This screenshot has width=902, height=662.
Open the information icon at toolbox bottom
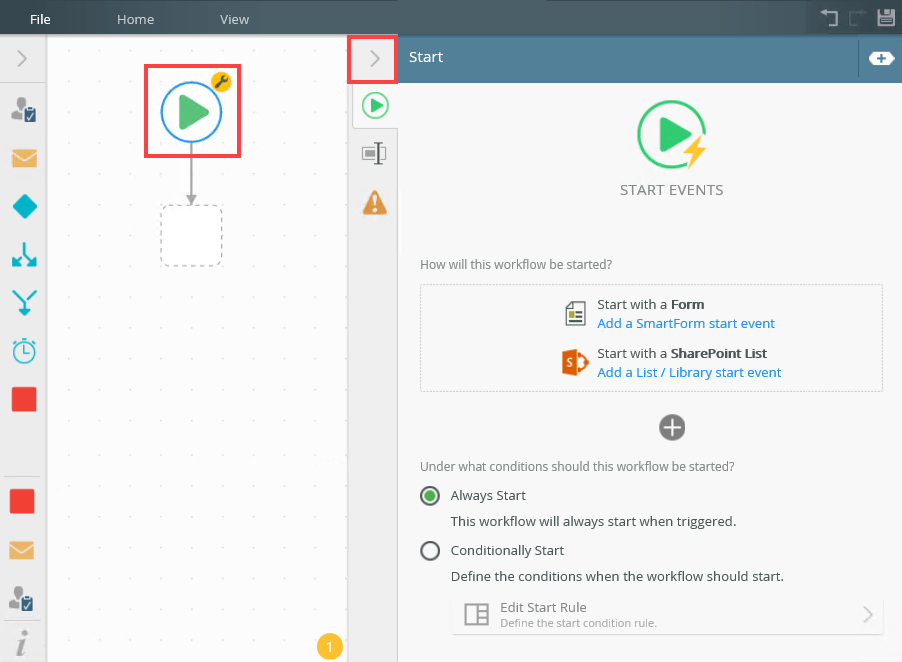(x=22, y=643)
